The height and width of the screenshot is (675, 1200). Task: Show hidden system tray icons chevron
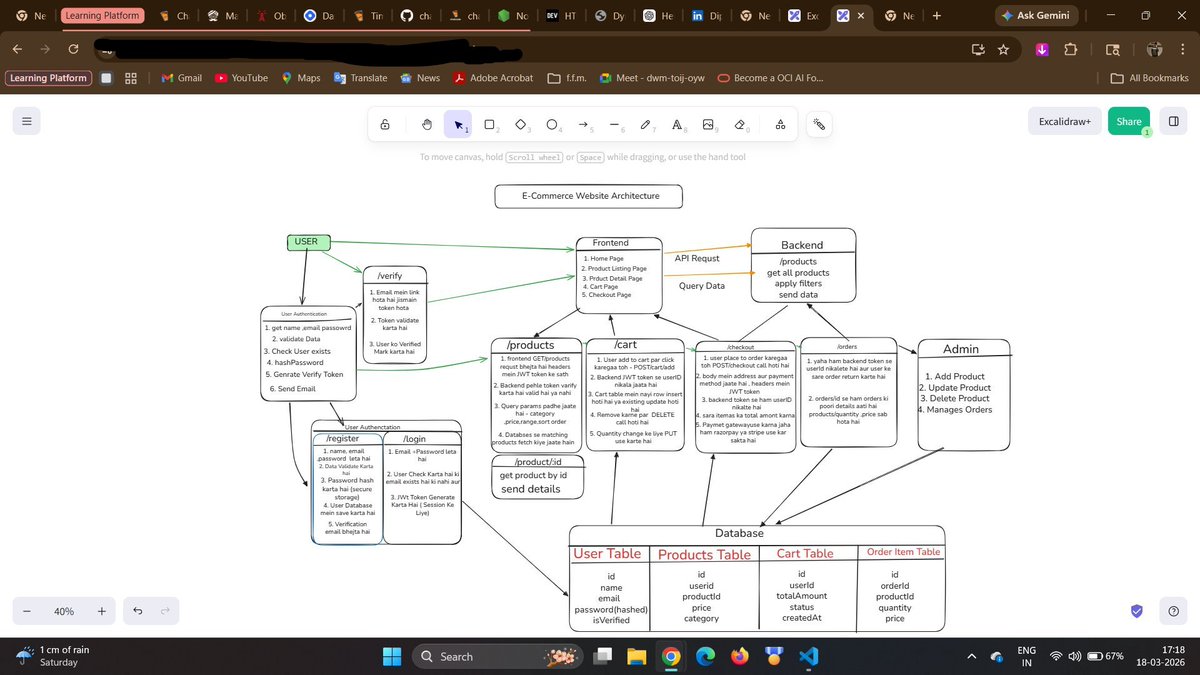click(972, 656)
